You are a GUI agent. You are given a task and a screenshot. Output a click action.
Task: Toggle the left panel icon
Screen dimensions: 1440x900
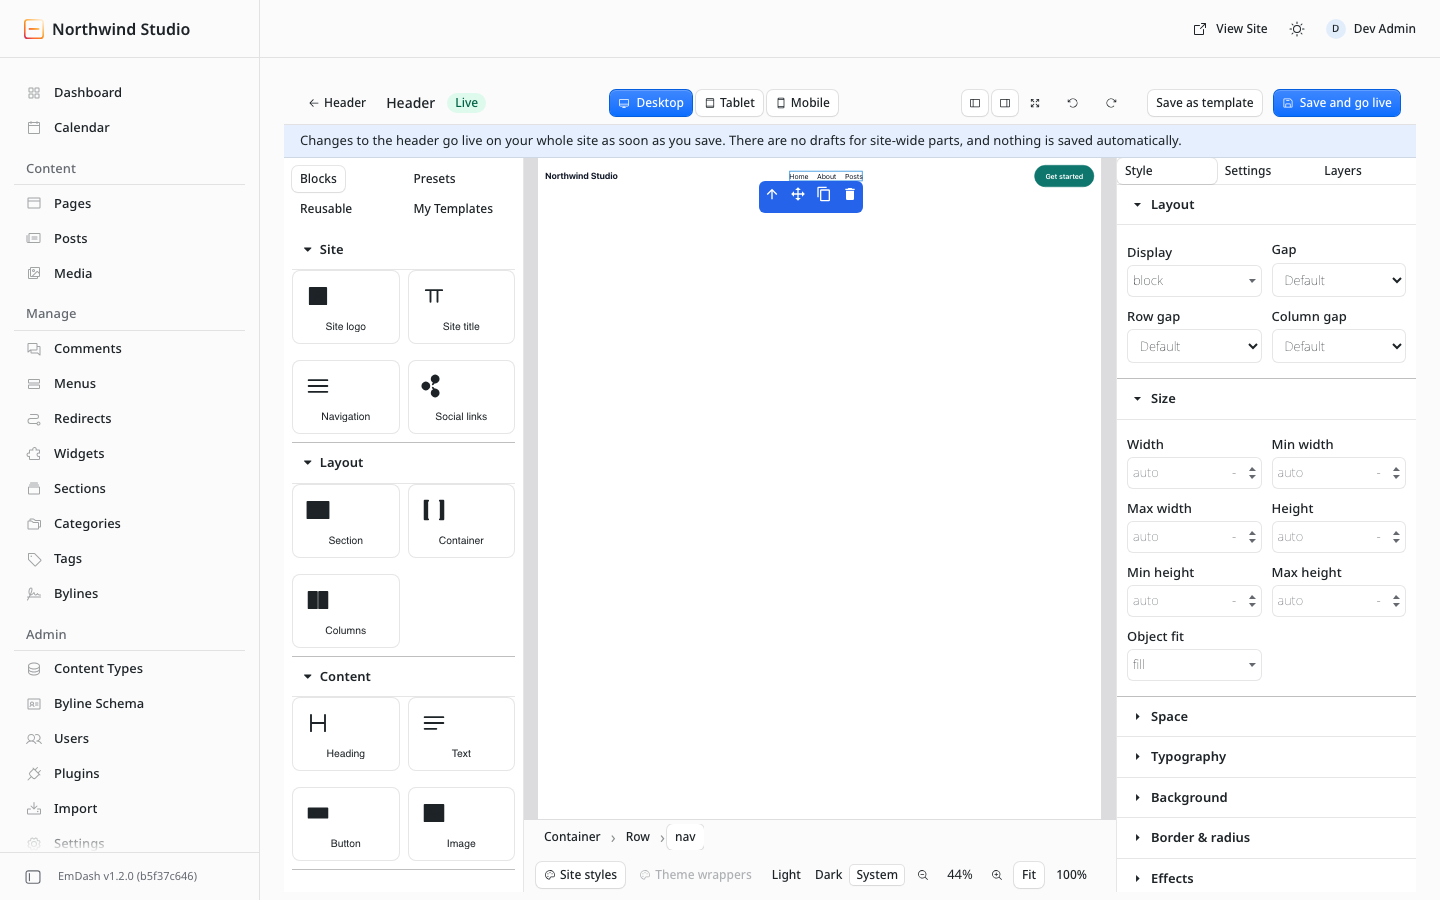point(975,103)
